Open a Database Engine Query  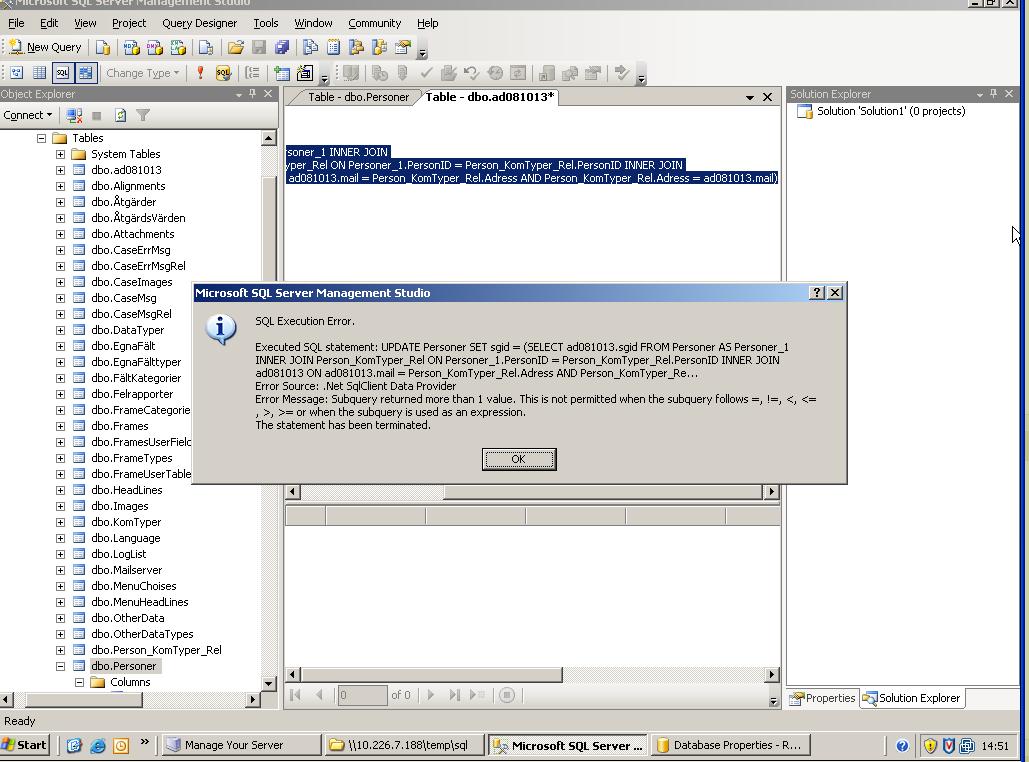tap(103, 47)
